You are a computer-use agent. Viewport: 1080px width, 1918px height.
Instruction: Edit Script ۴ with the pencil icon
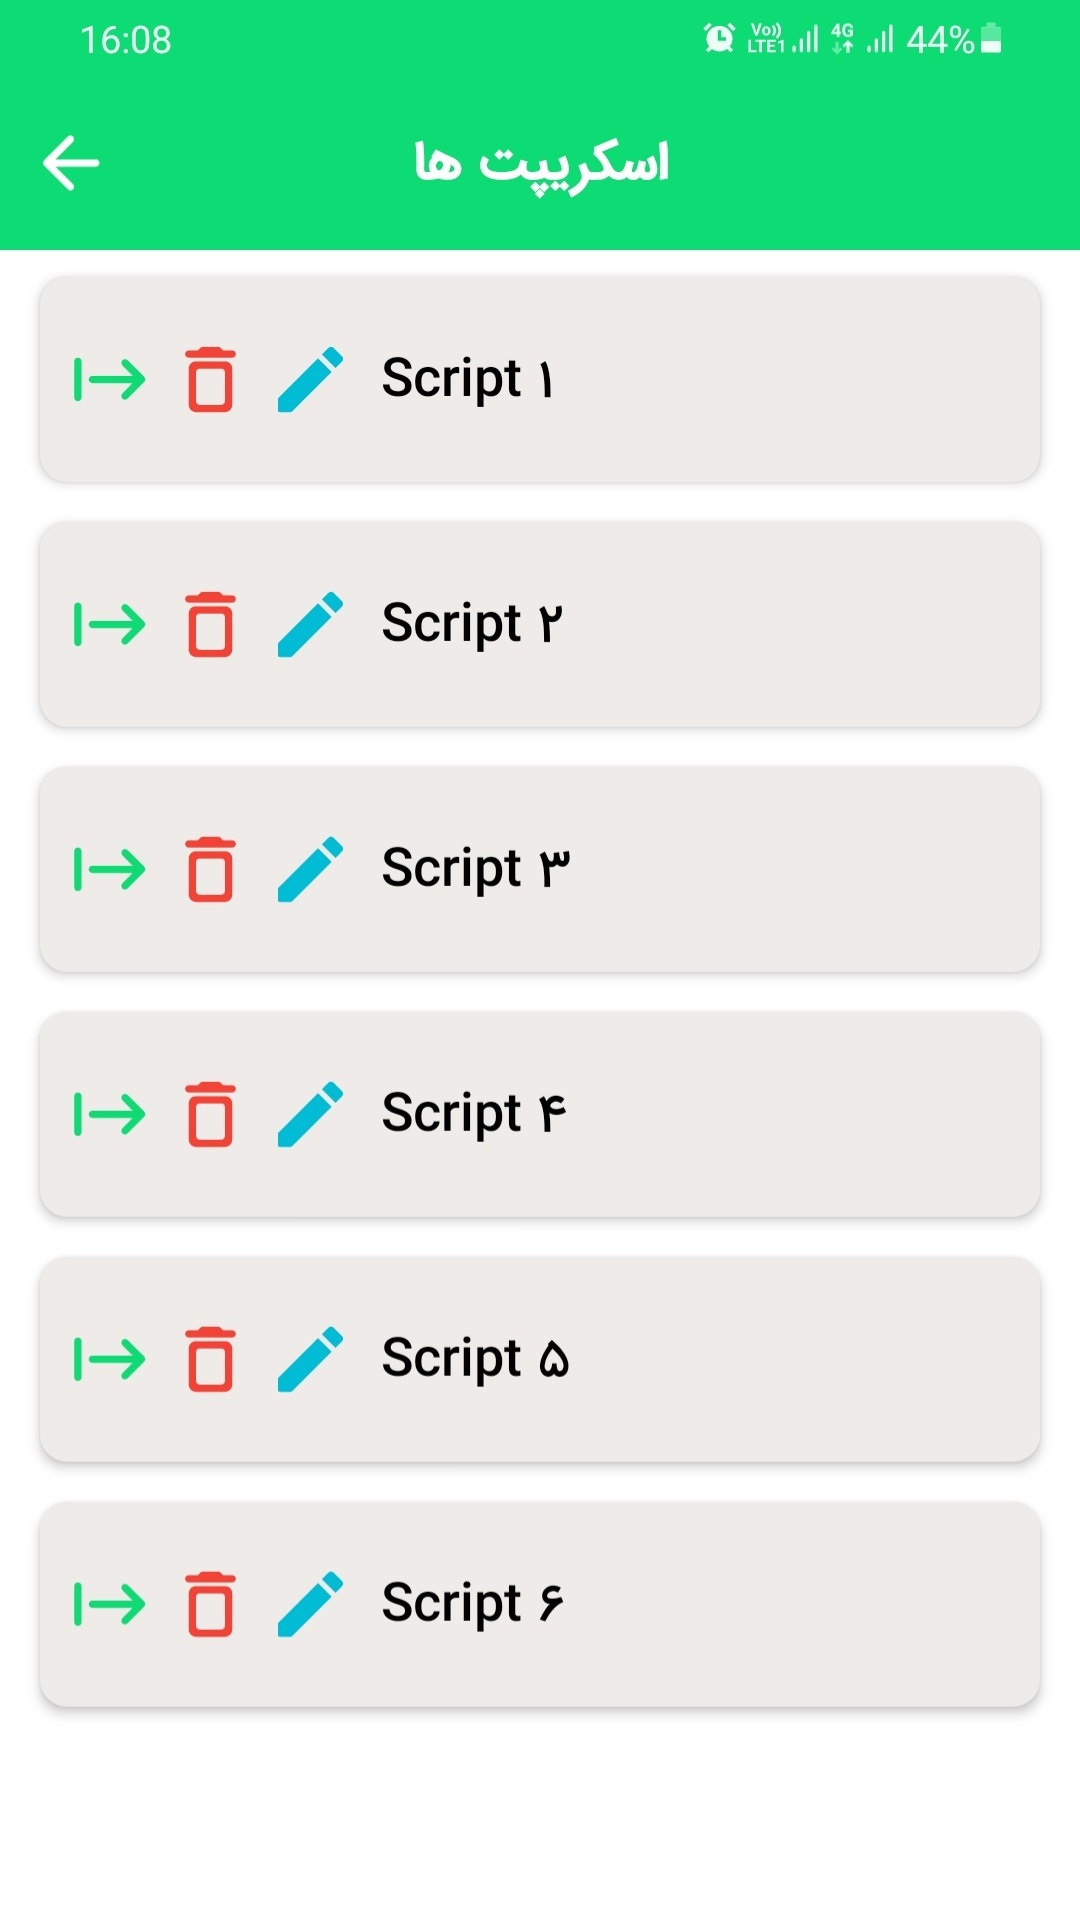(310, 1114)
